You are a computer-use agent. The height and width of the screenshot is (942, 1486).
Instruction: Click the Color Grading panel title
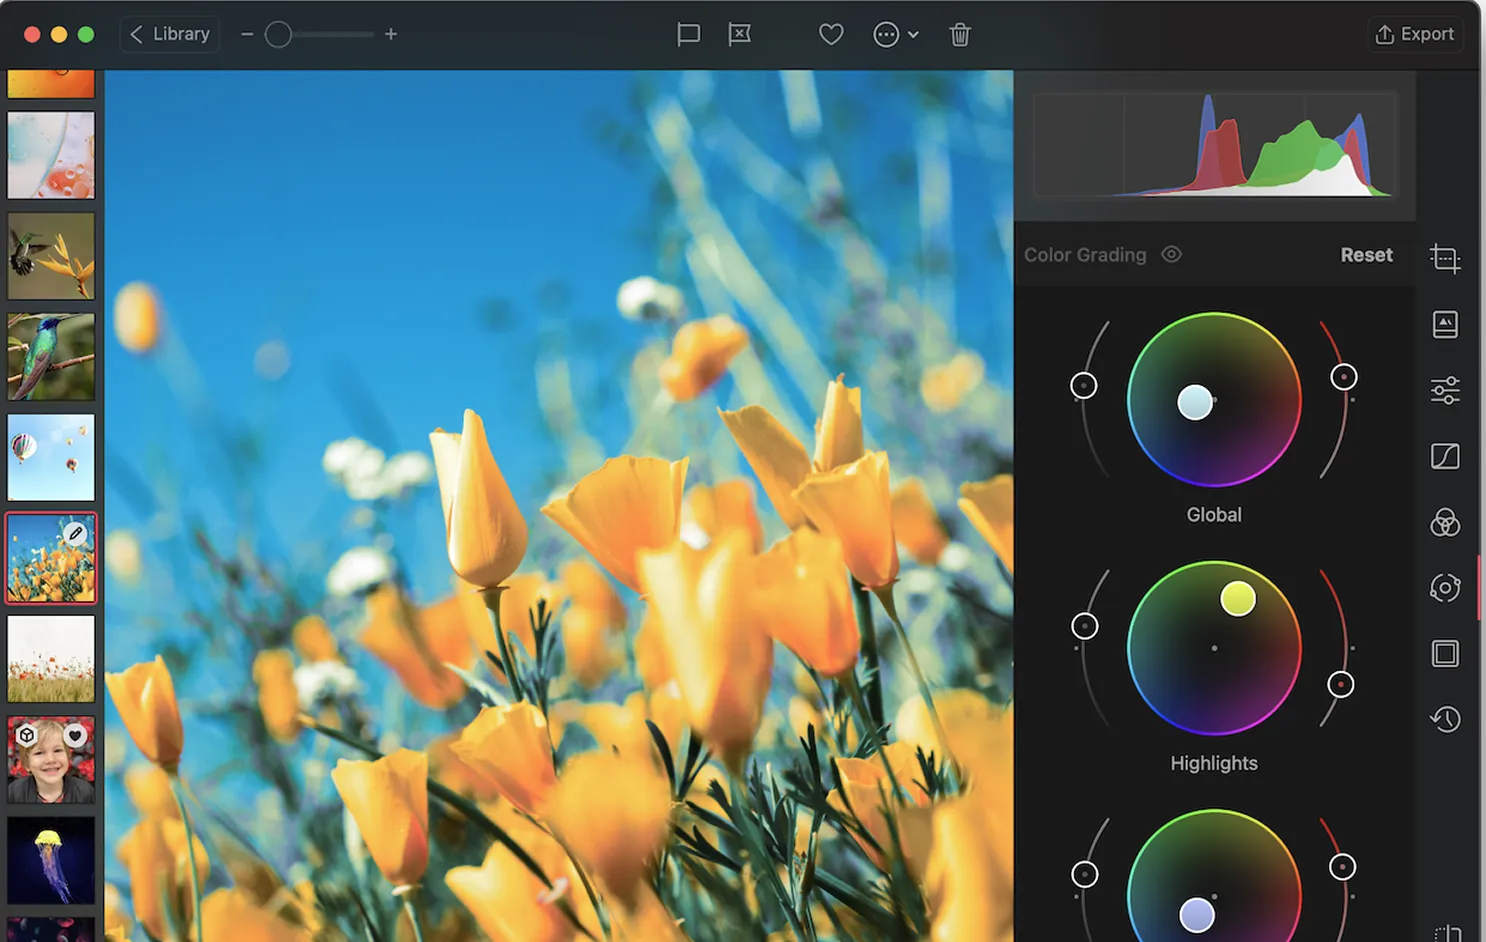click(1085, 255)
